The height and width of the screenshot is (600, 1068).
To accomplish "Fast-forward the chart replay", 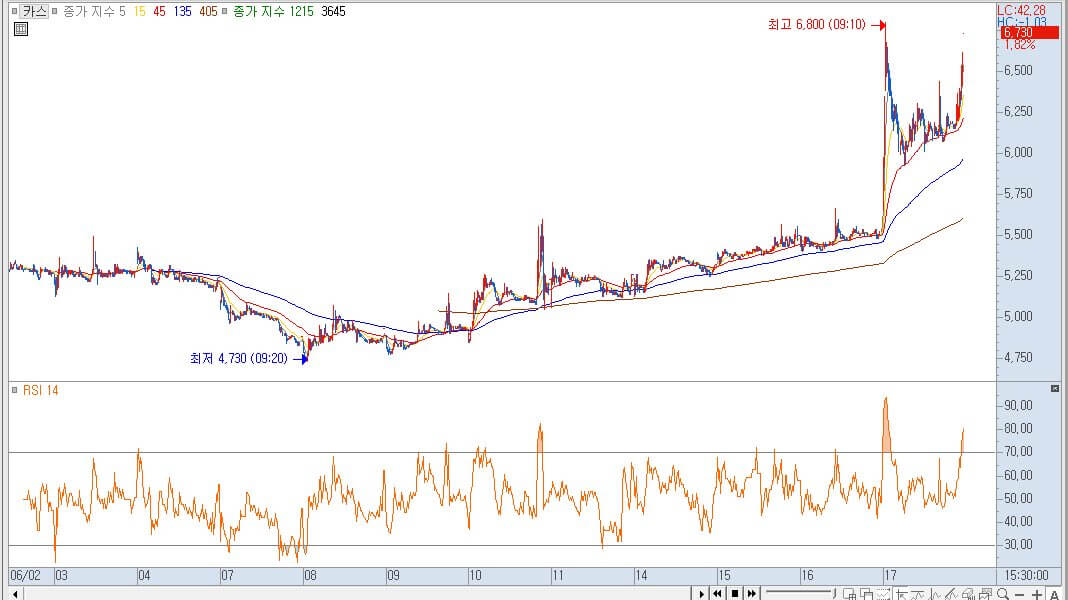I will (x=751, y=594).
